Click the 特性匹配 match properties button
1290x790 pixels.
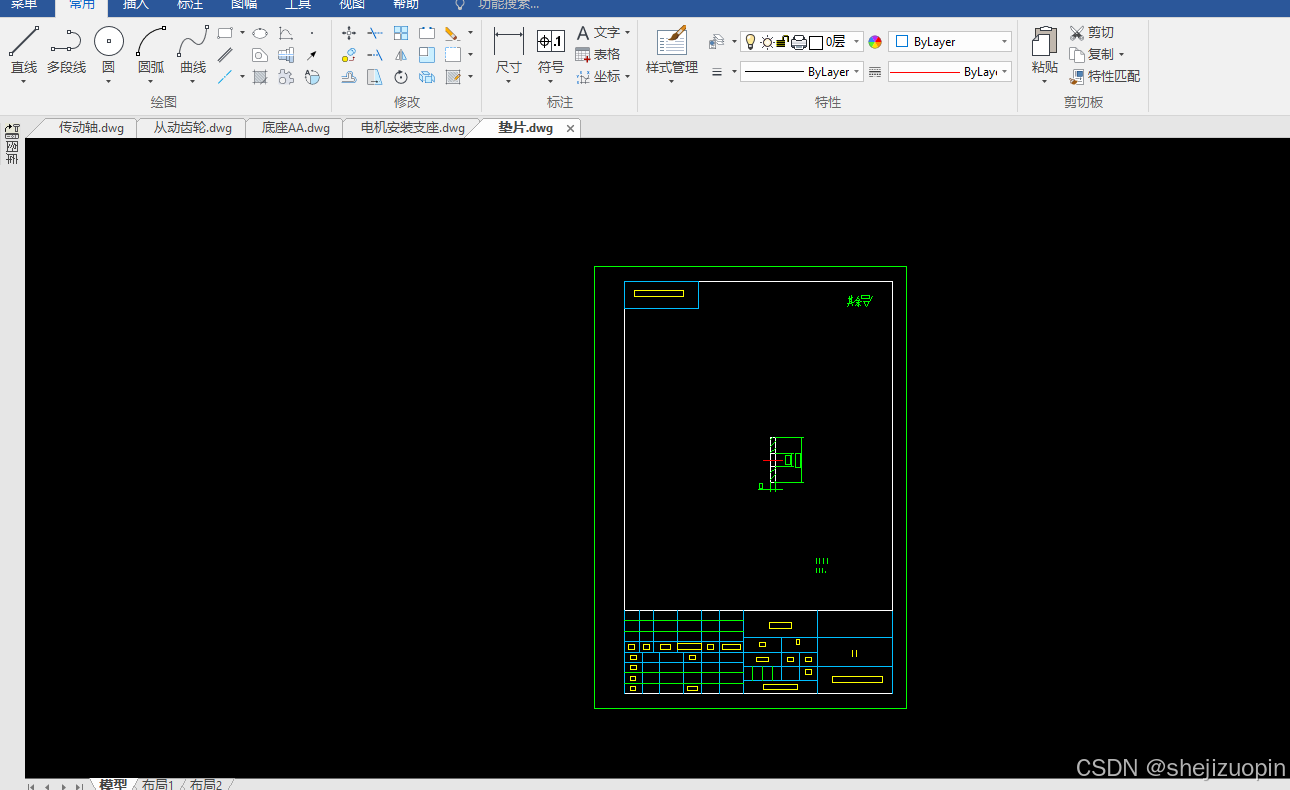[x=1104, y=77]
